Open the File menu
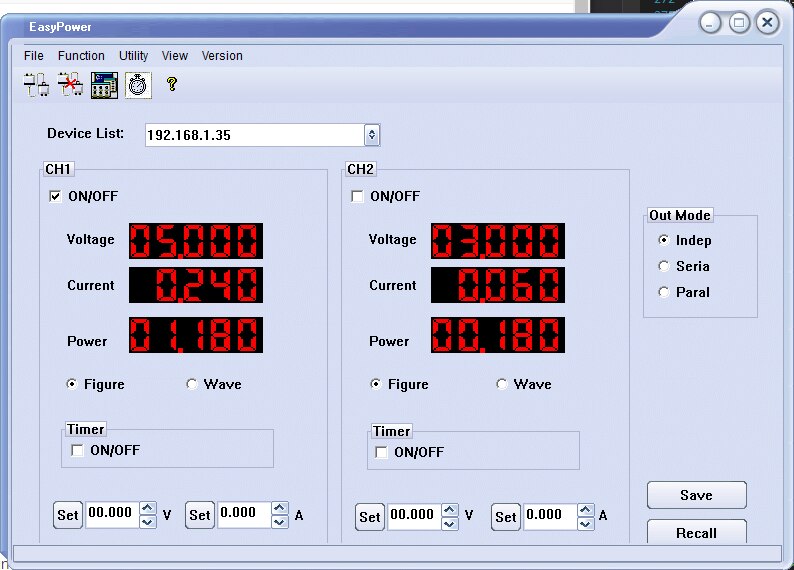794x570 pixels. tap(34, 56)
